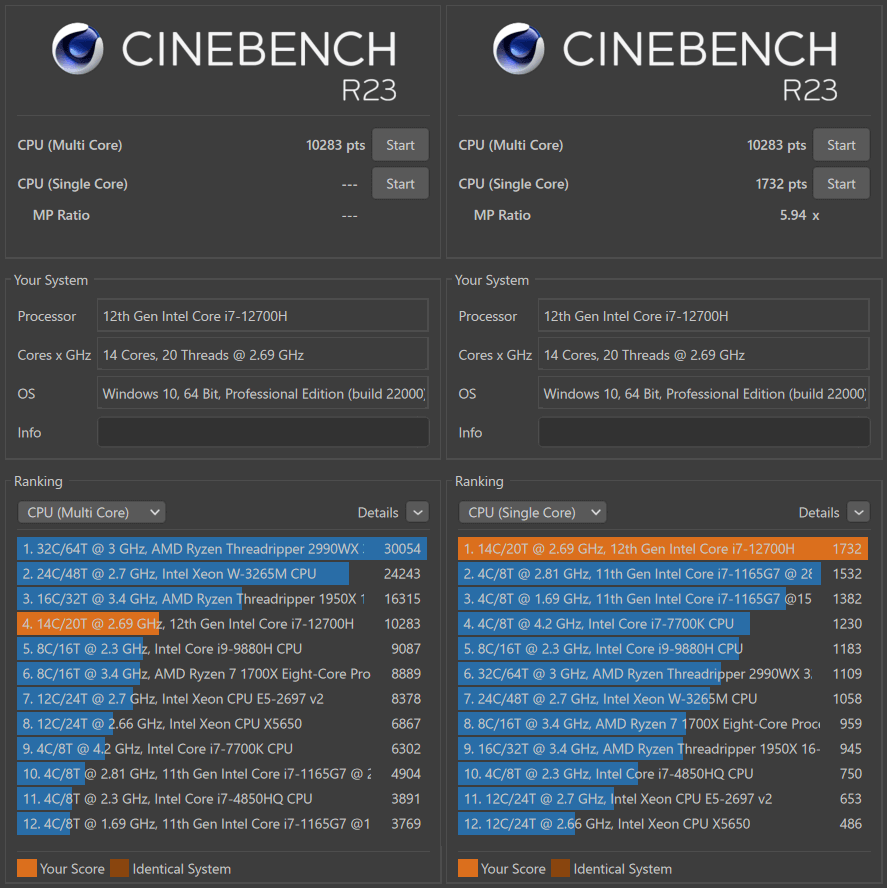Viewport: 887px width, 888px height.
Task: Click OS field in right window
Action: click(703, 393)
